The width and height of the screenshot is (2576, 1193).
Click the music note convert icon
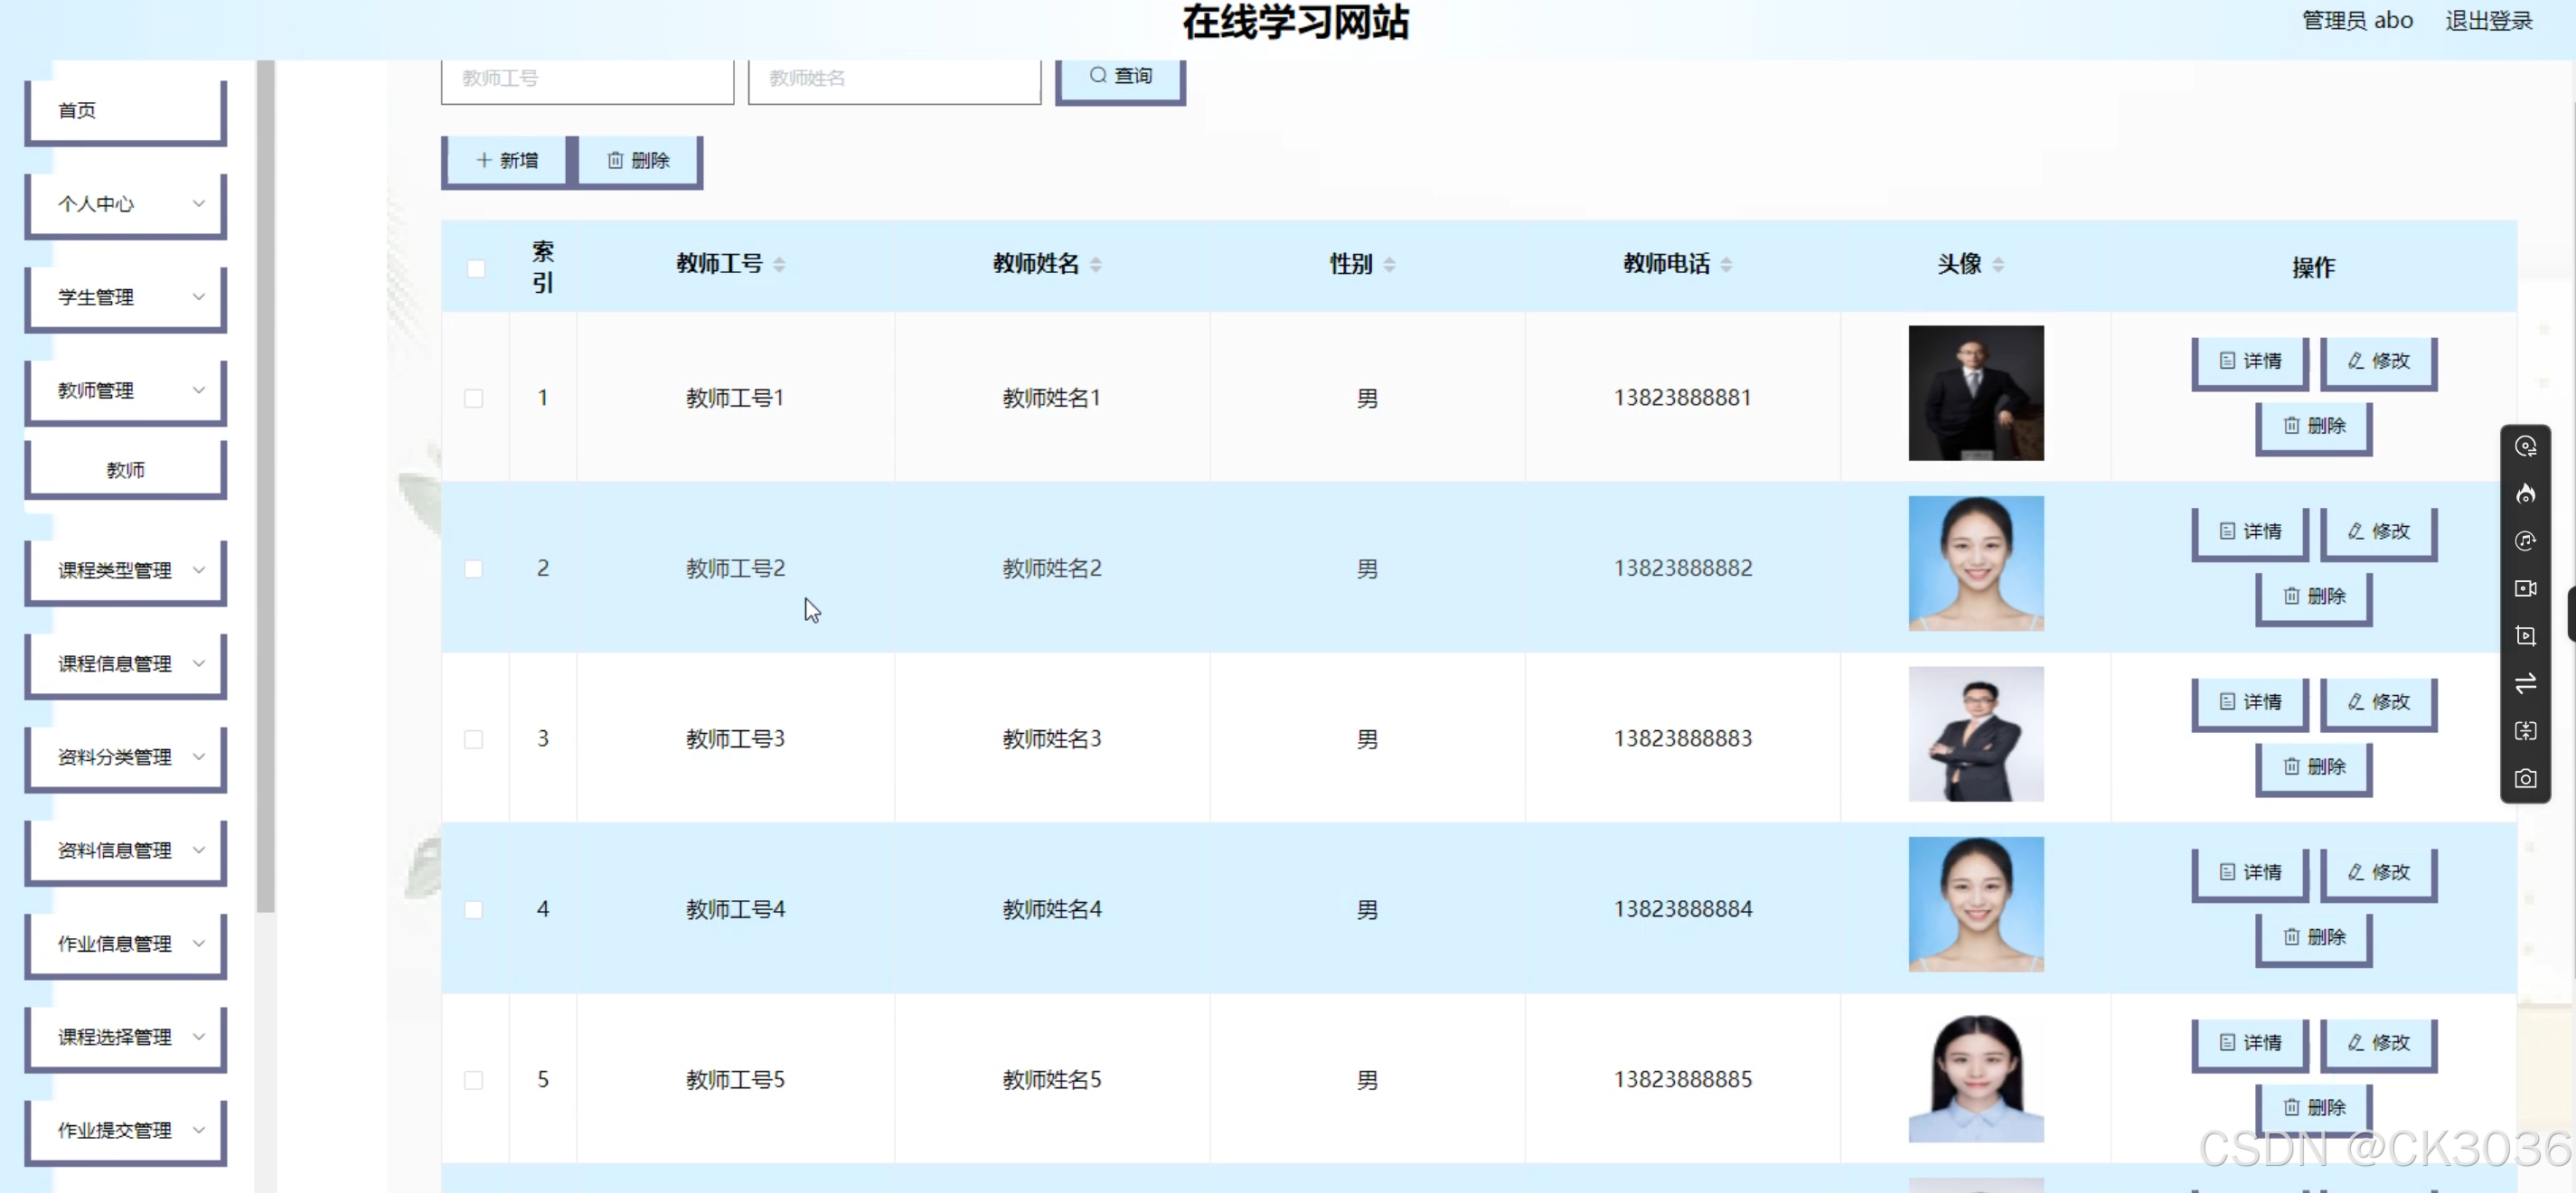tap(2525, 541)
